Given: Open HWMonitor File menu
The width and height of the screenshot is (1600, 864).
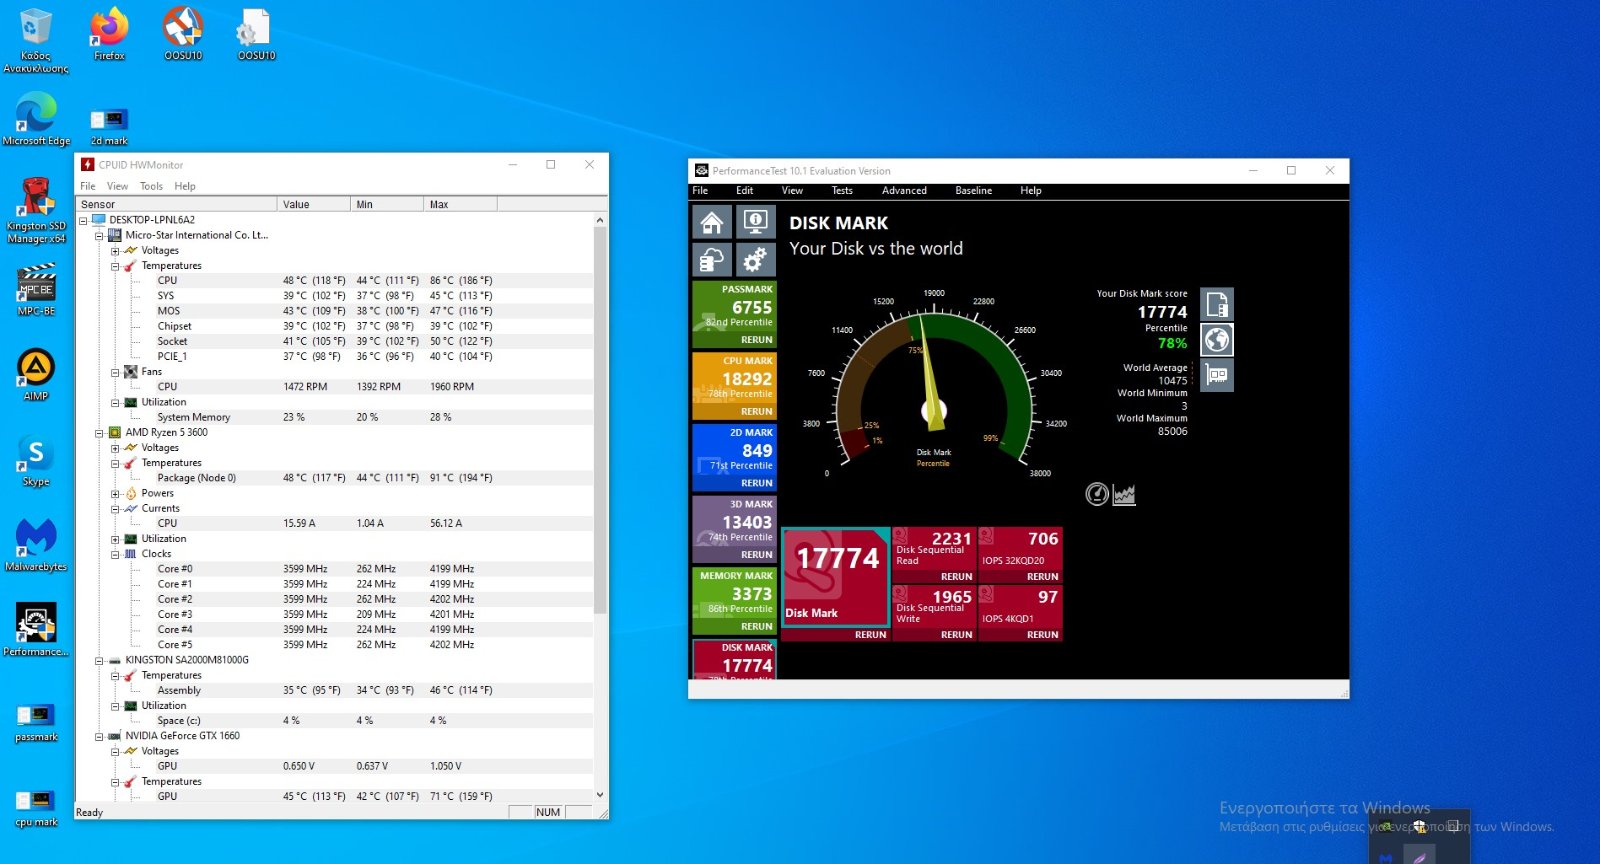Looking at the screenshot, I should 88,186.
